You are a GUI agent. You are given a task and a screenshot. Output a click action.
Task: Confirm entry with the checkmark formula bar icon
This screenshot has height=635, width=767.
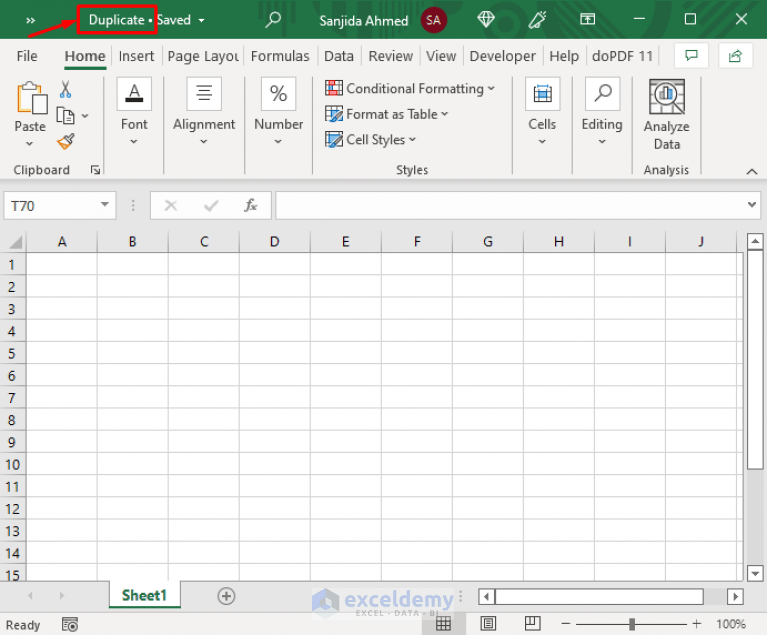tap(211, 205)
